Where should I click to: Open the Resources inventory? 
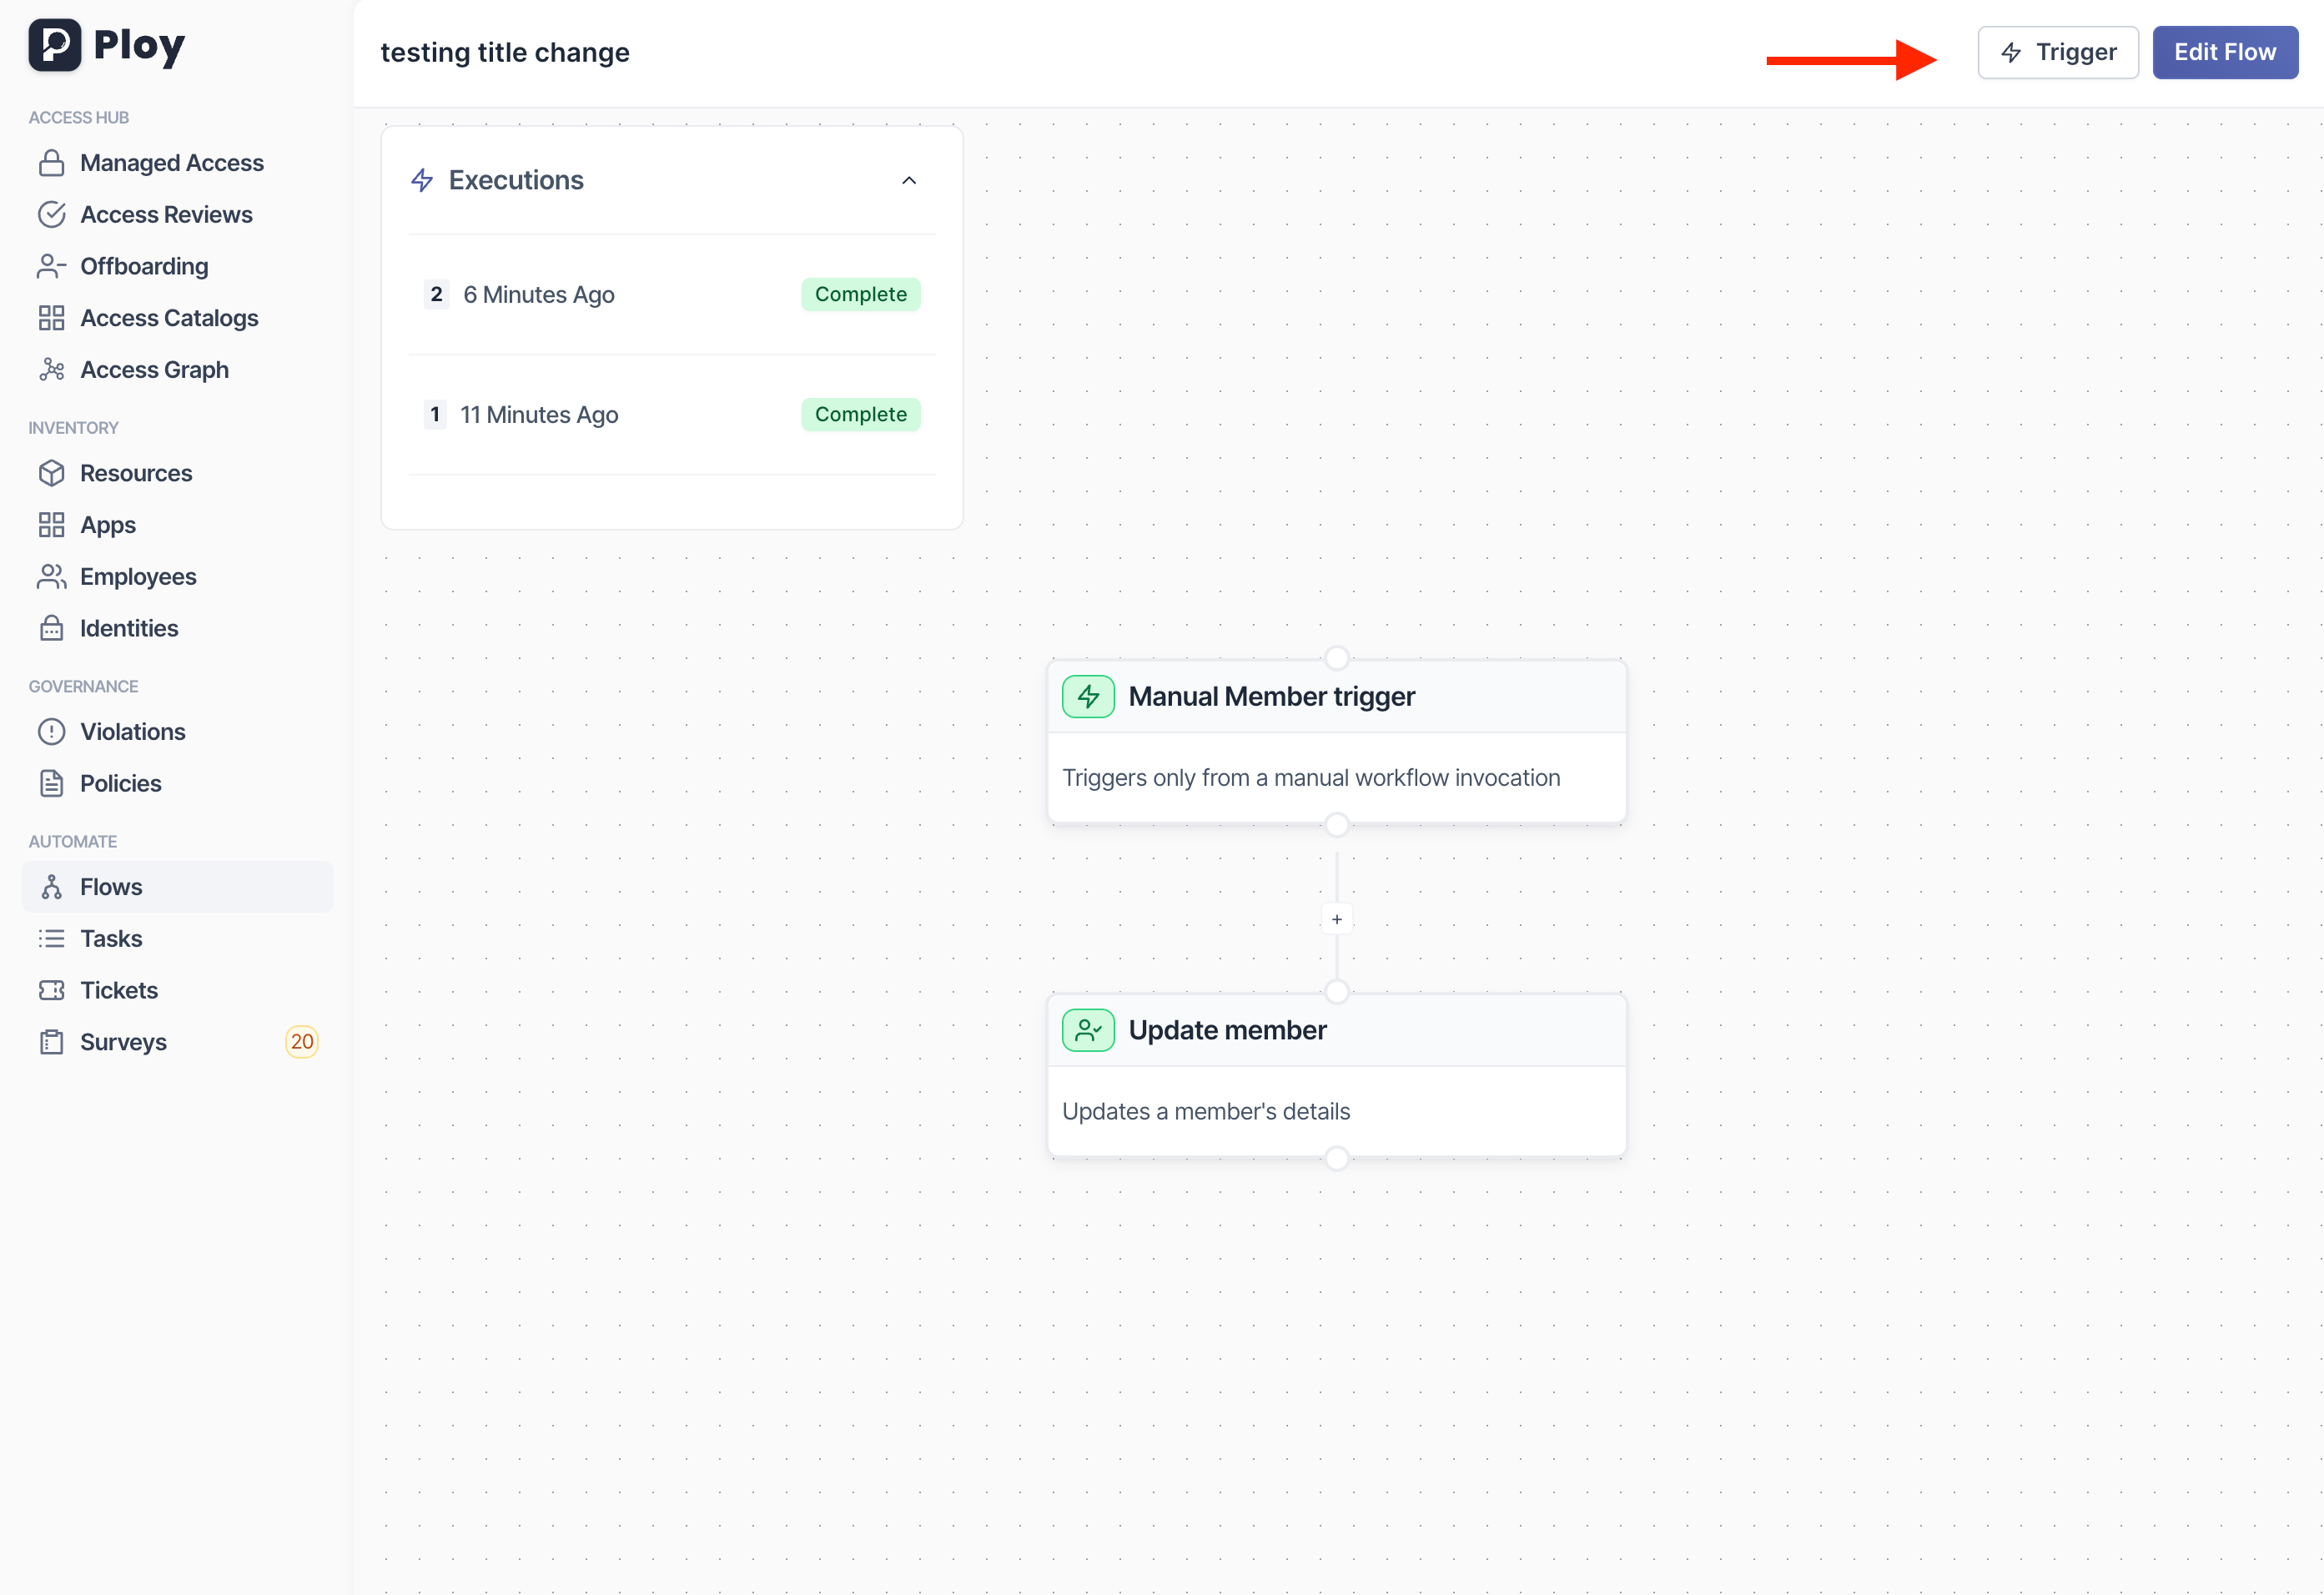(177, 473)
